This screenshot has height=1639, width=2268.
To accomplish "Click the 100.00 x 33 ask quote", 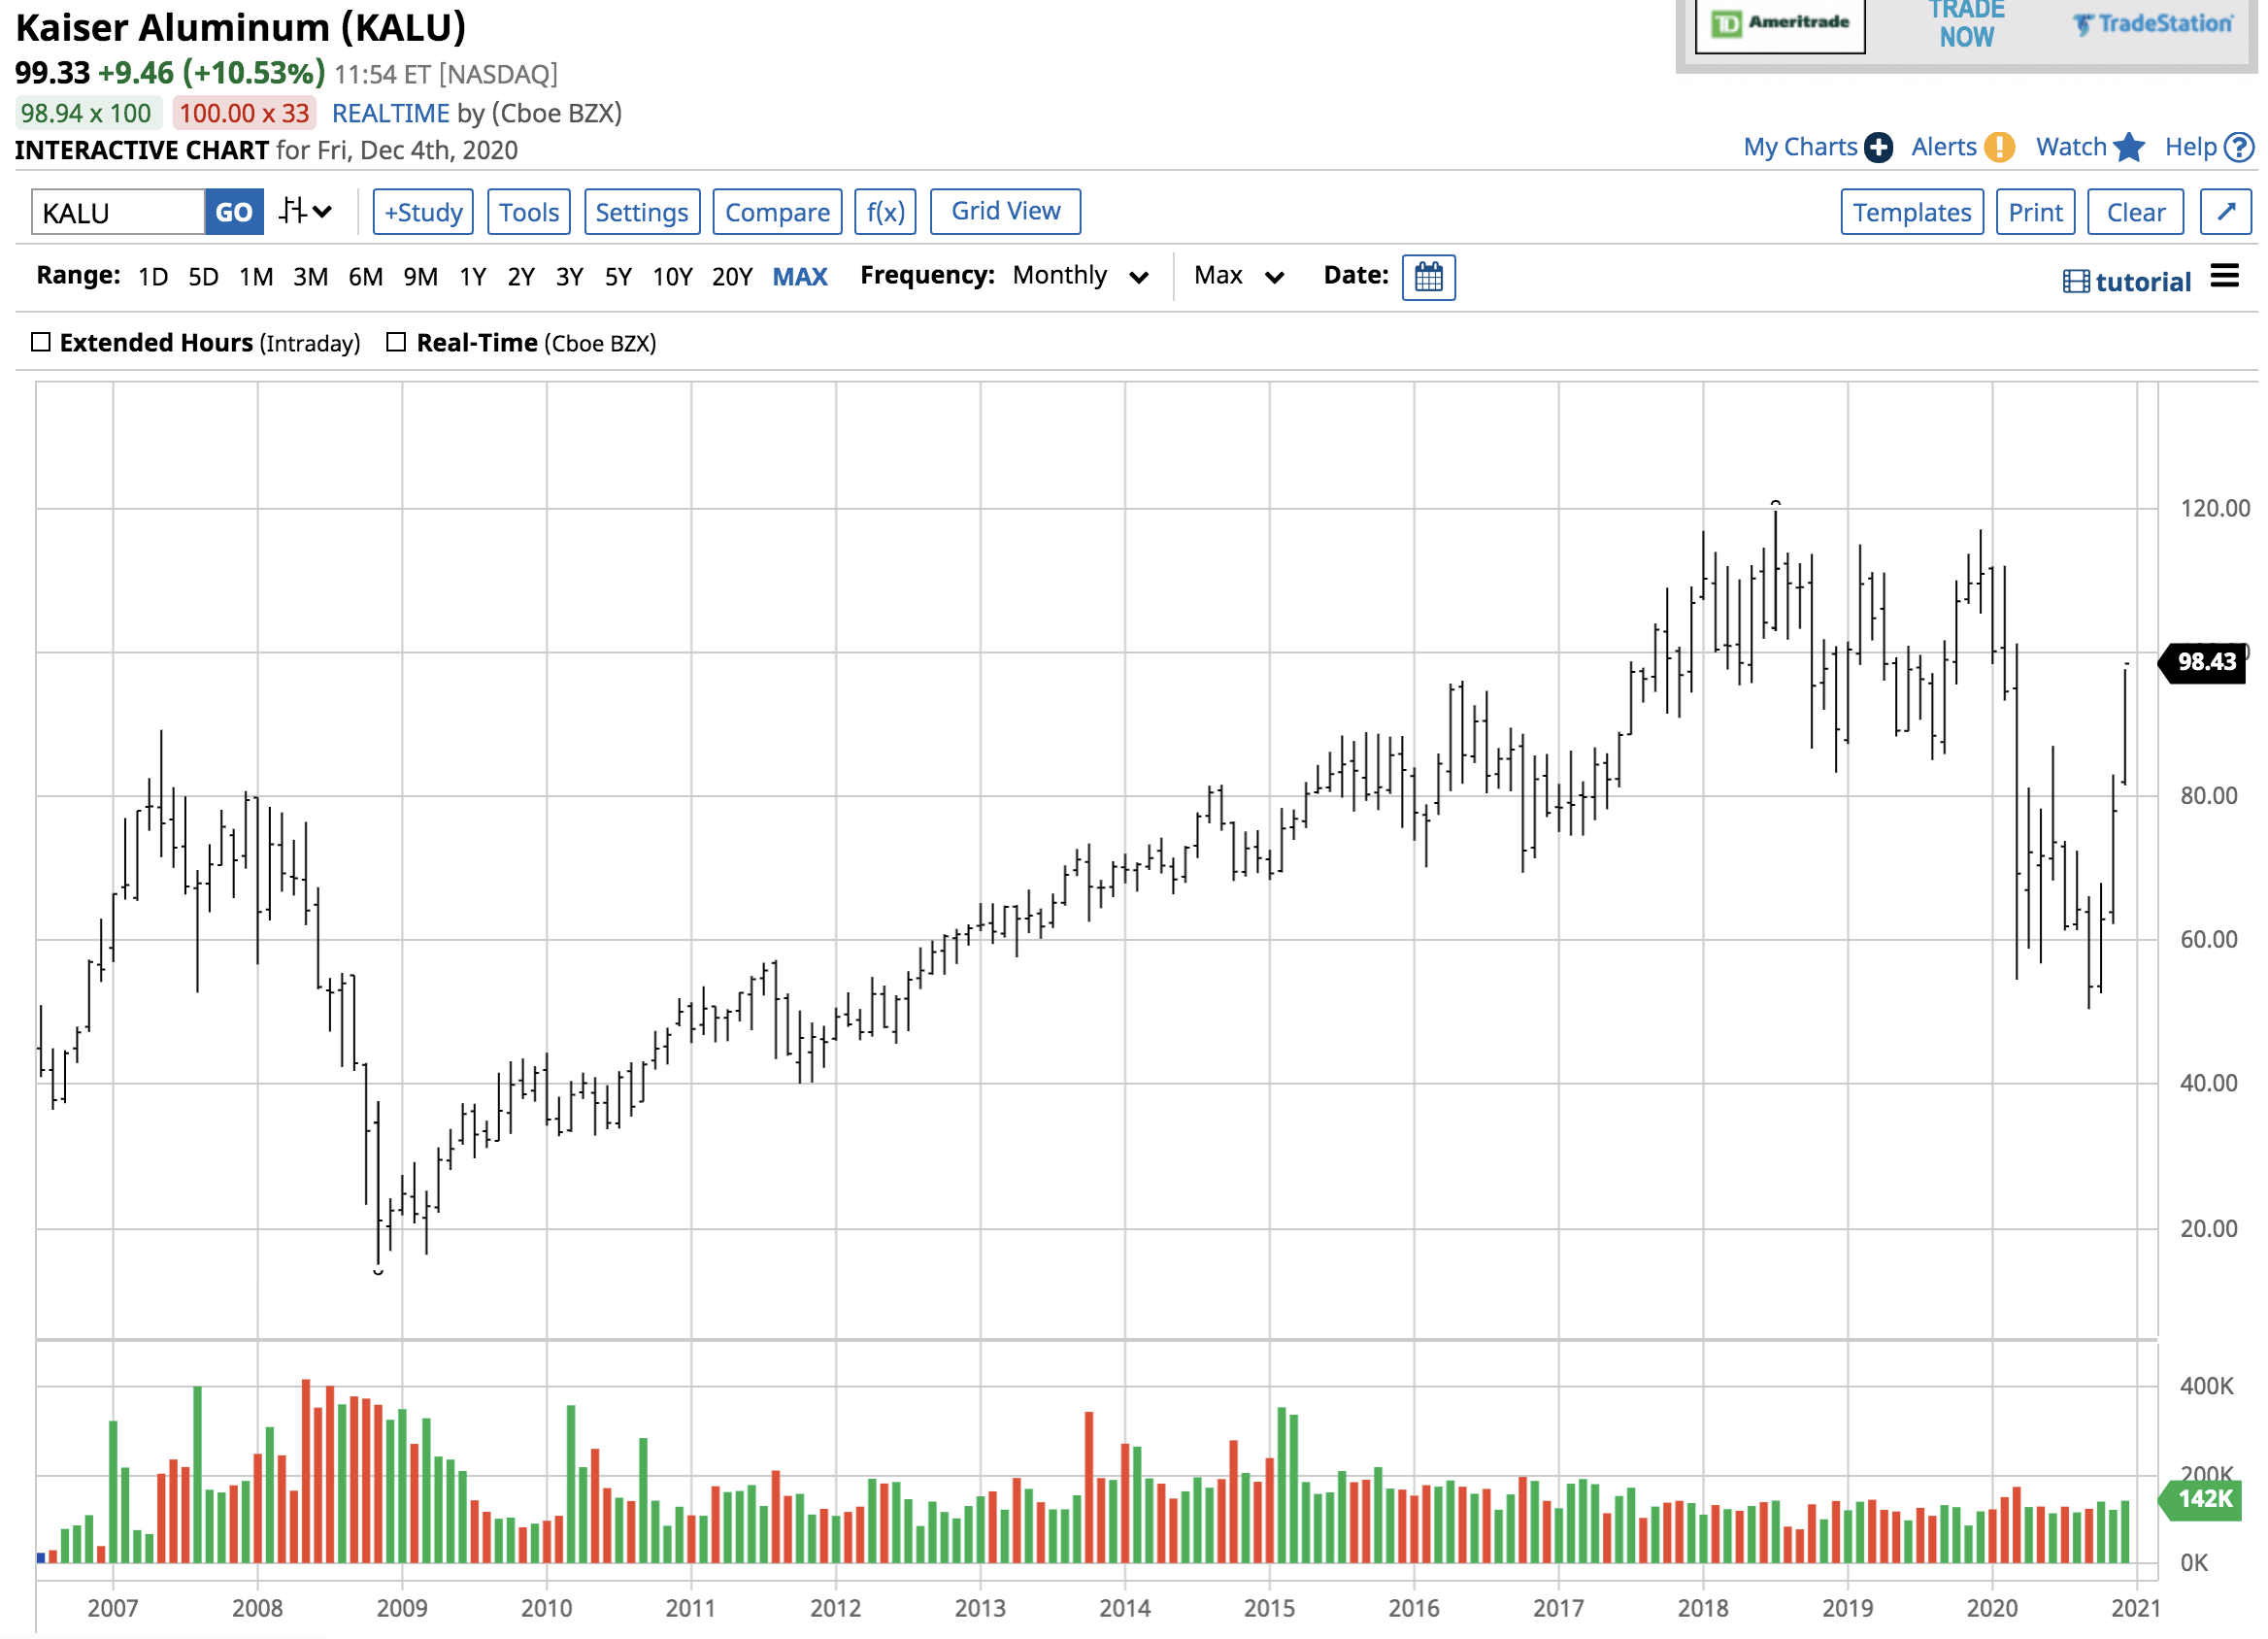I will pos(244,113).
